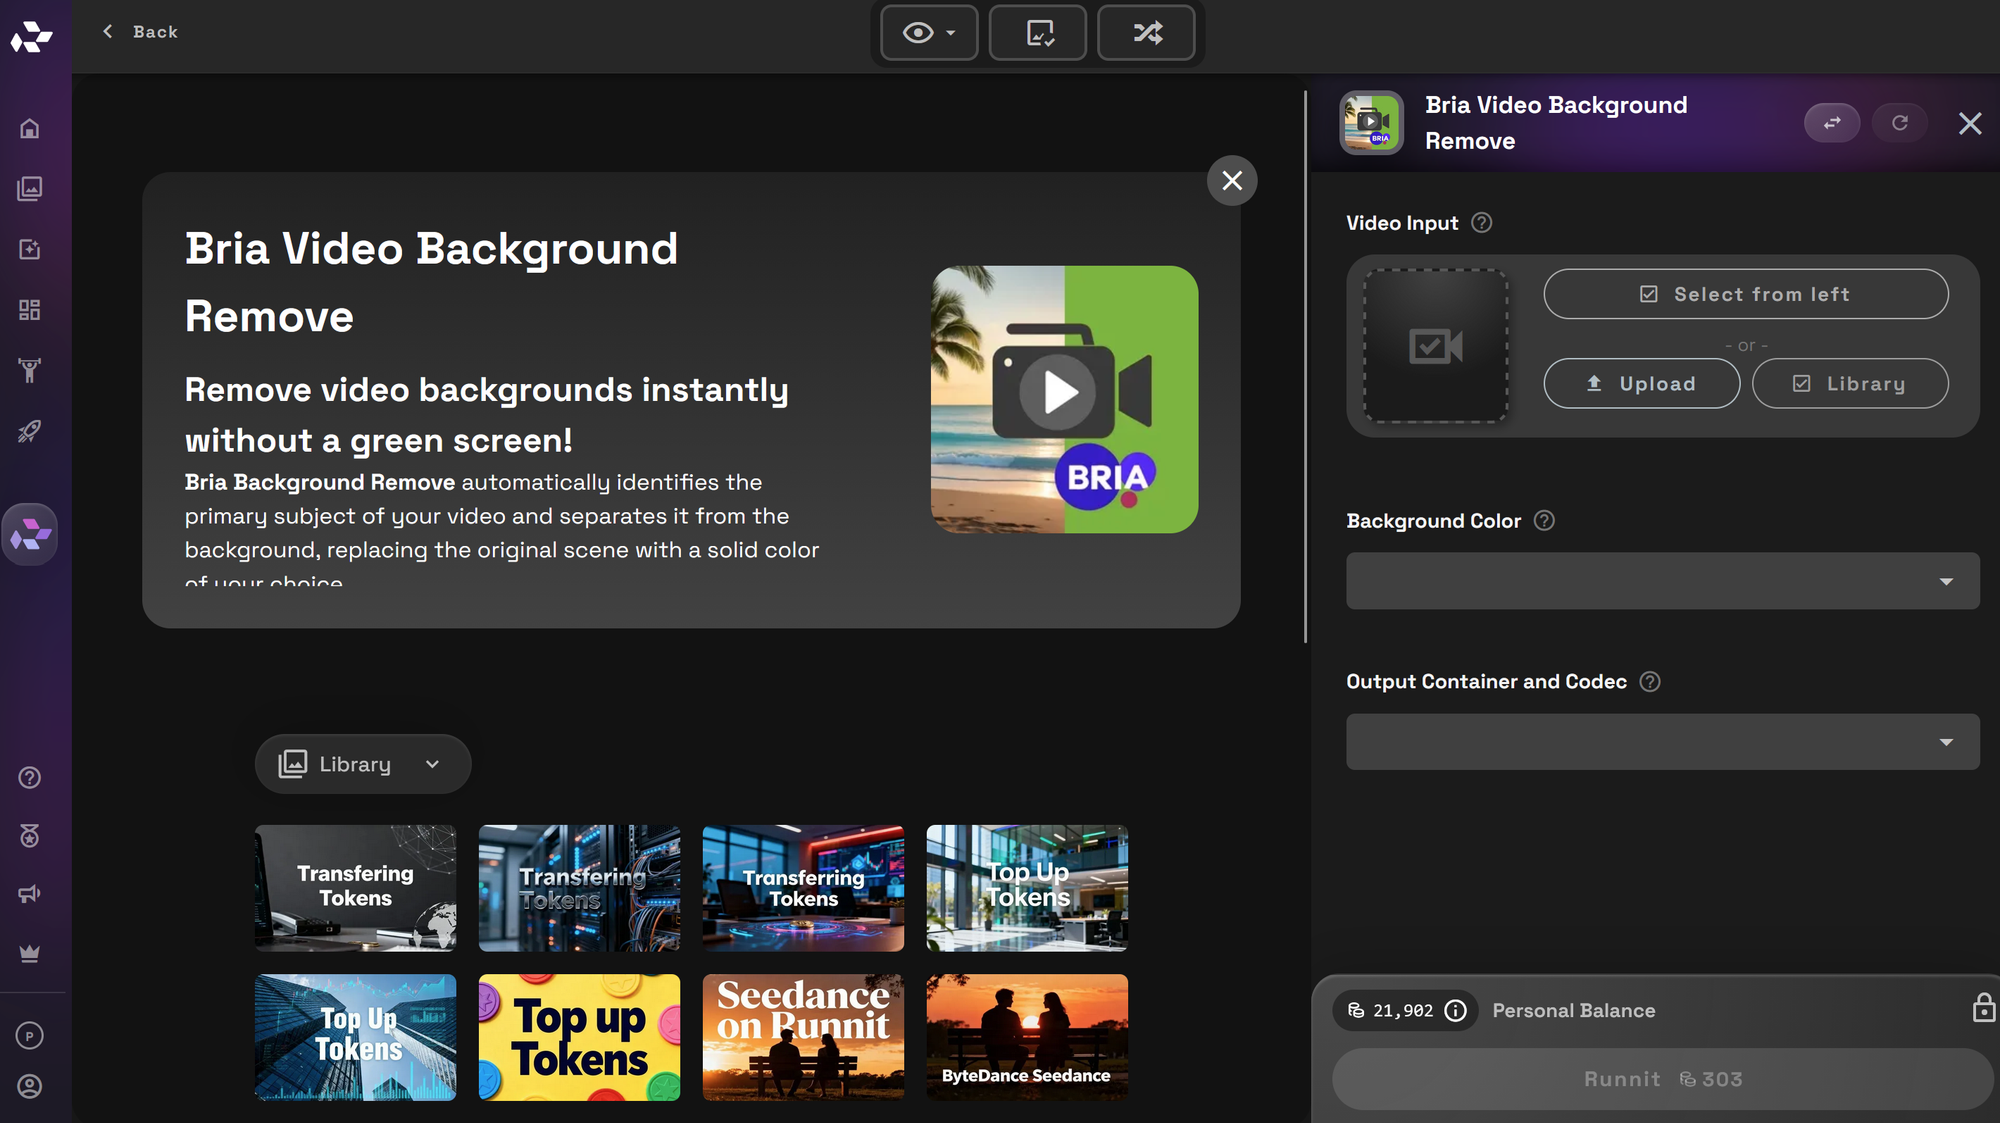Click the crown icon in sidebar
The width and height of the screenshot is (2000, 1123).
(30, 953)
